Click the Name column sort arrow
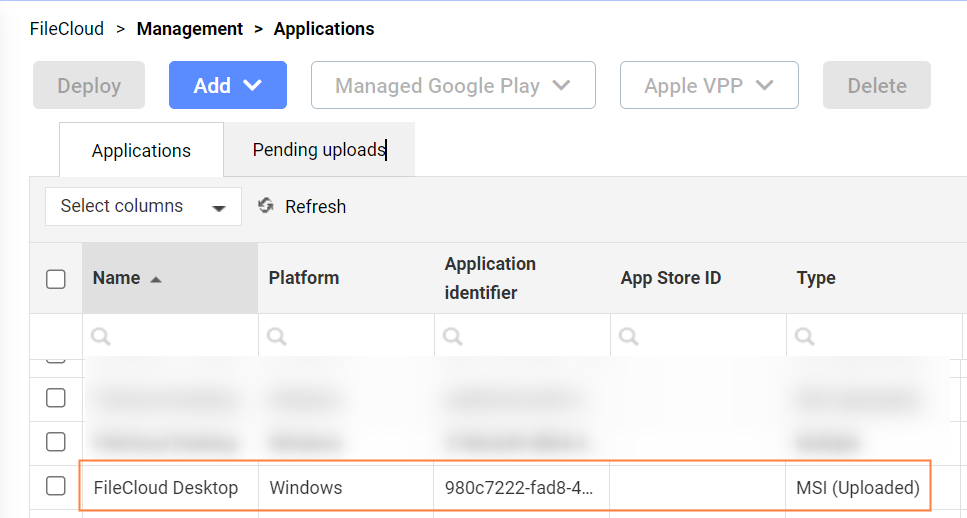 [x=155, y=279]
